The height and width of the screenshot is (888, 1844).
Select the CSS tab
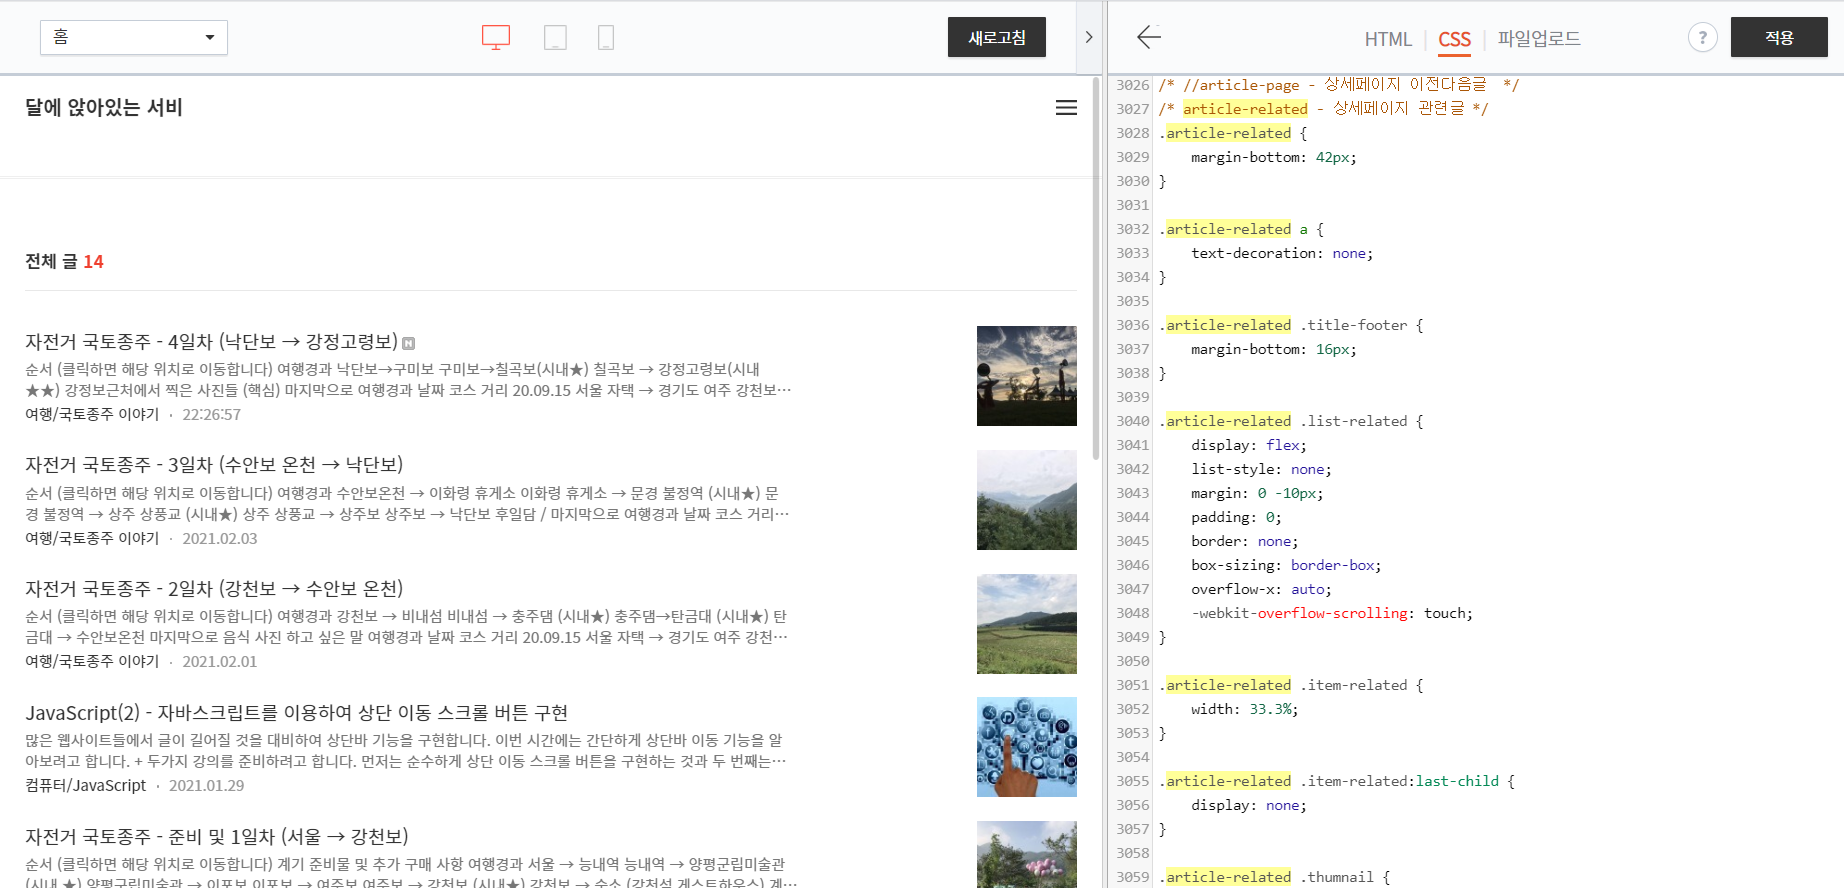click(1454, 40)
